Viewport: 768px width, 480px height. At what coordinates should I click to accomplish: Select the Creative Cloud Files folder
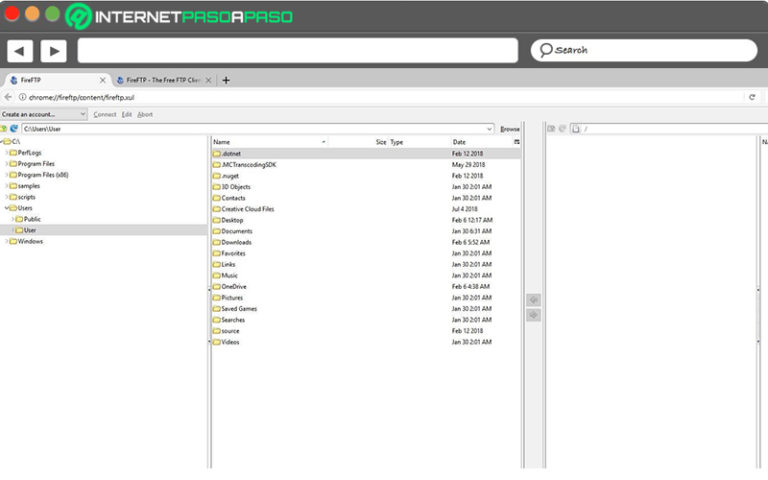click(247, 209)
